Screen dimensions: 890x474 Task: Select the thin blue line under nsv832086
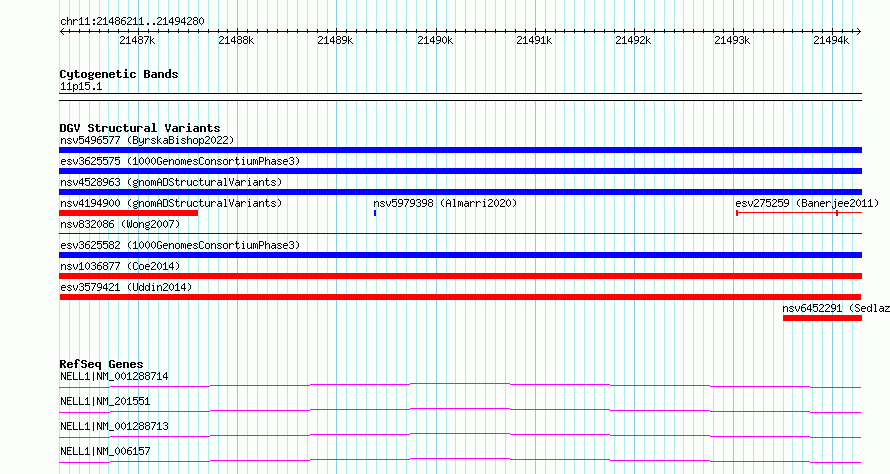(x=460, y=233)
